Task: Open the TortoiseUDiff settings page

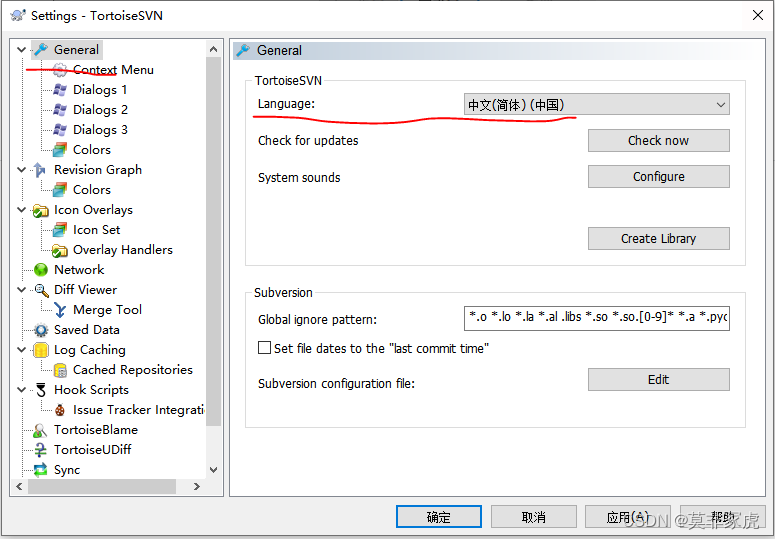Action: tap(92, 450)
